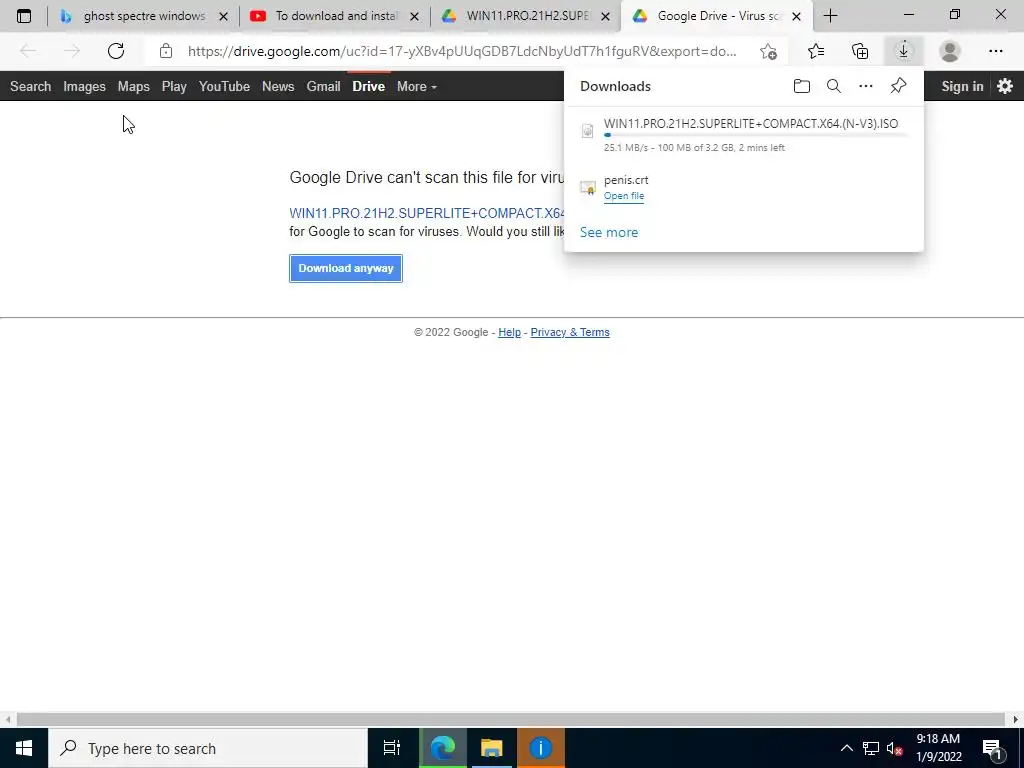Open News in Google bar
Image resolution: width=1024 pixels, height=768 pixels.
coord(278,86)
